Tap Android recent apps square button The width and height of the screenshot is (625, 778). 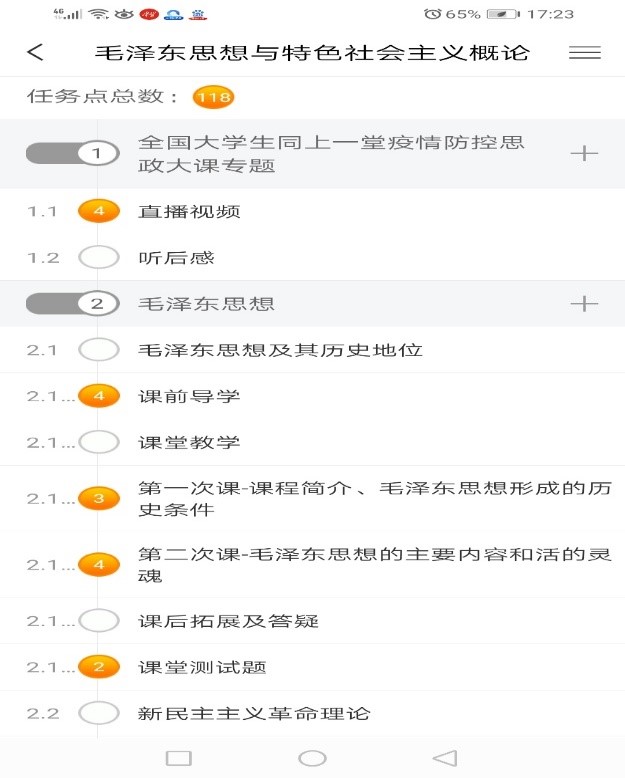click(179, 758)
